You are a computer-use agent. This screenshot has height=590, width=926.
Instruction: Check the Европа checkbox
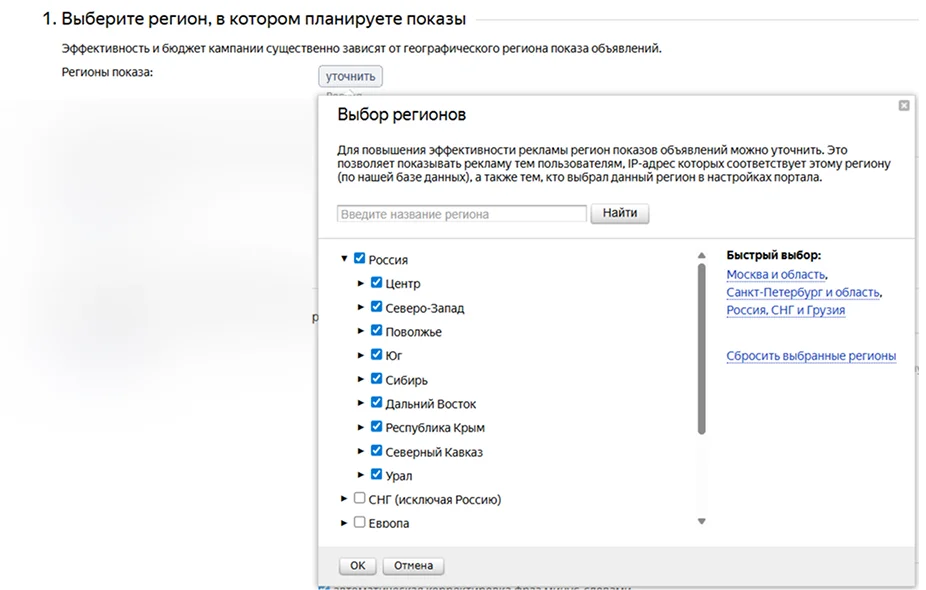click(360, 522)
